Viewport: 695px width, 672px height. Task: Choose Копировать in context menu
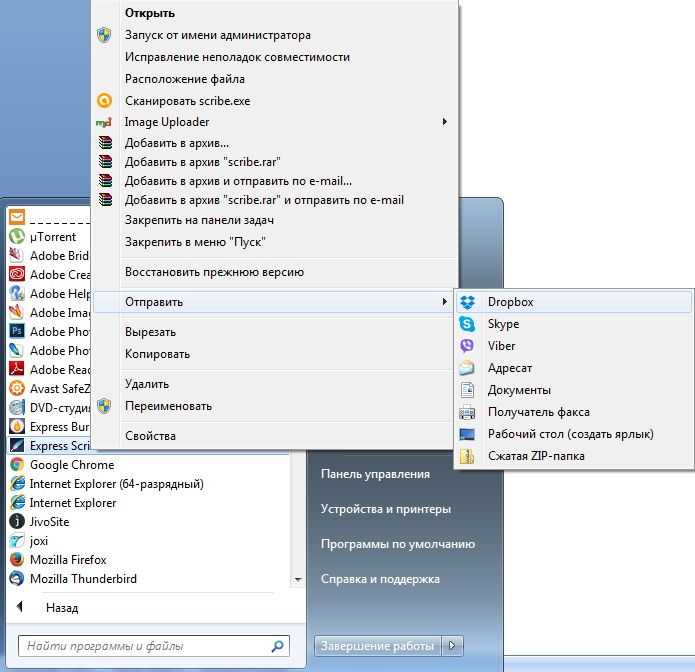click(157, 354)
